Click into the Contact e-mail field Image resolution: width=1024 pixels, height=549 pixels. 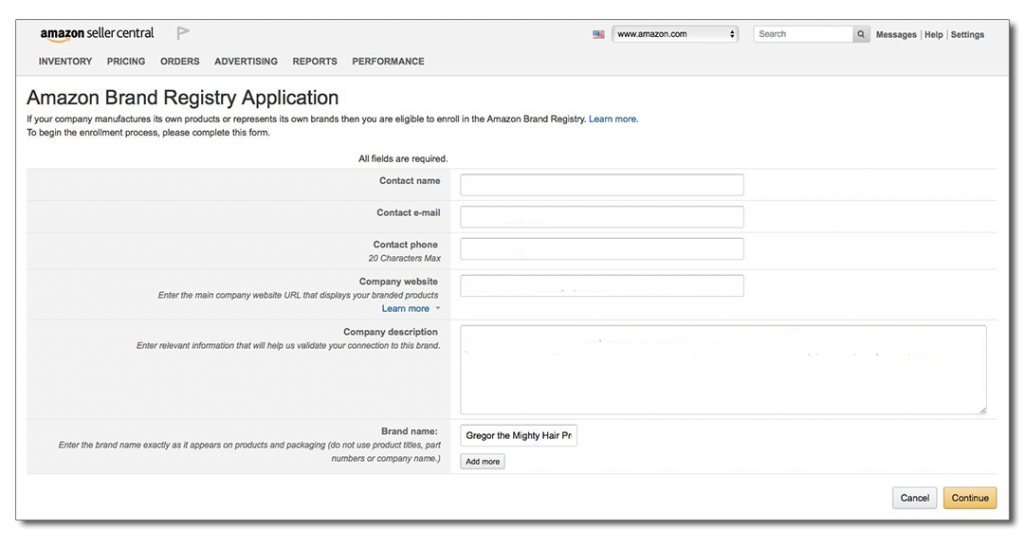[x=601, y=217]
